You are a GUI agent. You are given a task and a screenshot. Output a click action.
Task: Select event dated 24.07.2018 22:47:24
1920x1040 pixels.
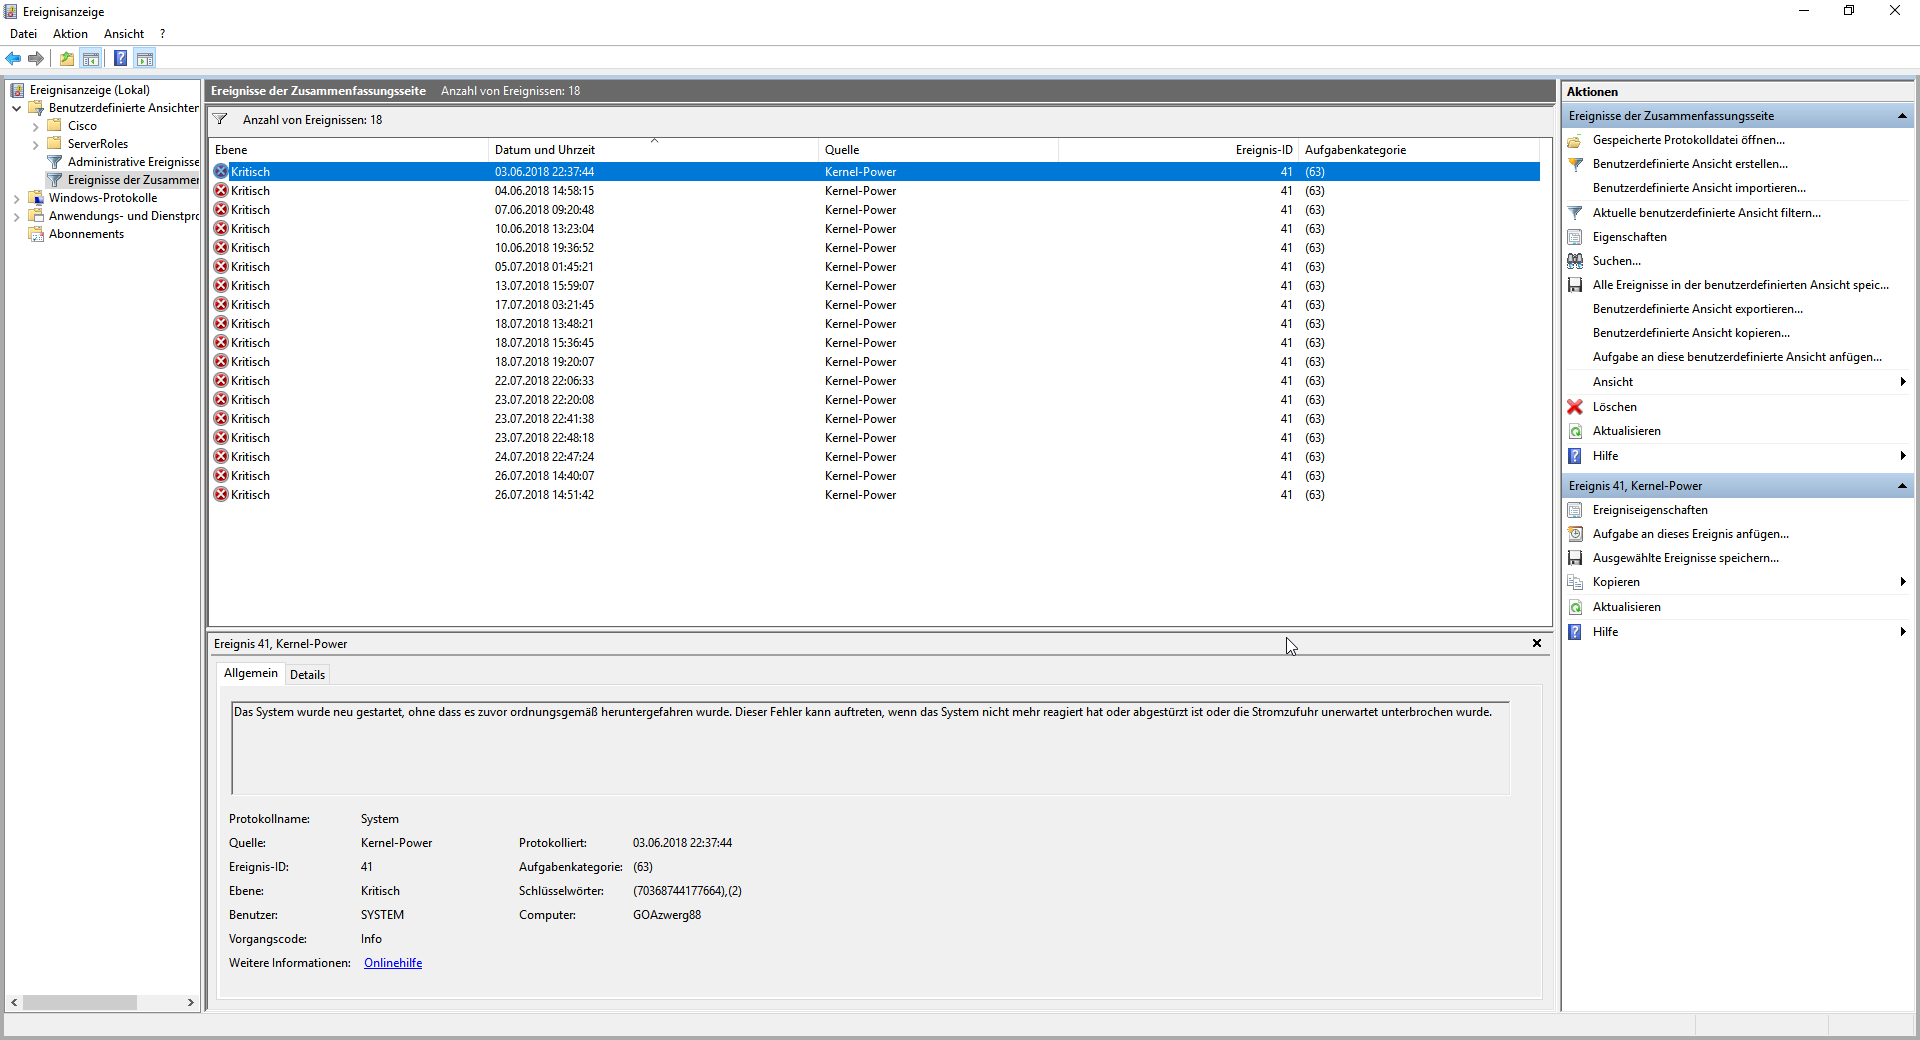[x=875, y=457]
